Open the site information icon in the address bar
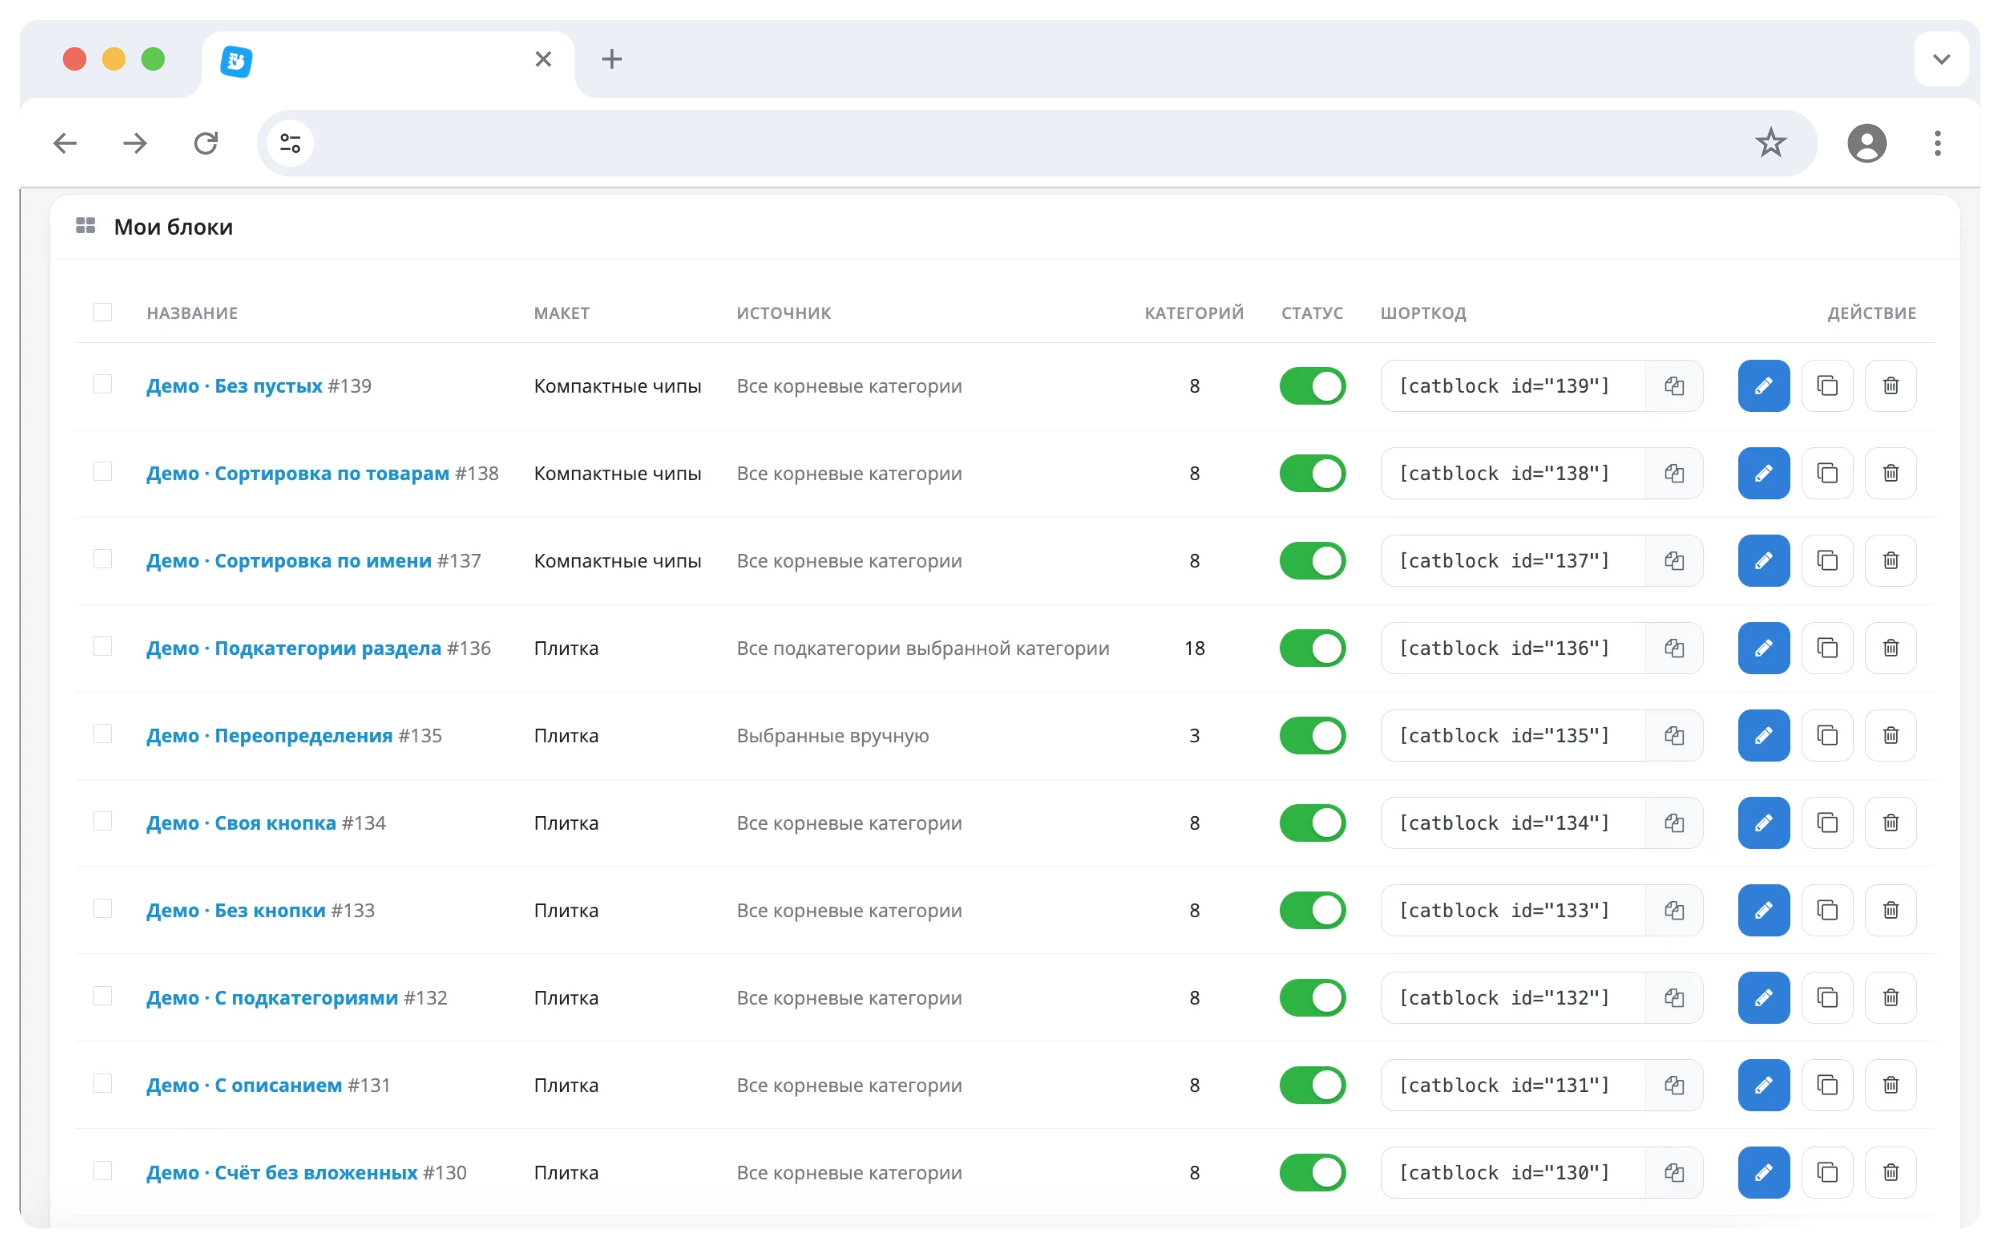The width and height of the screenshot is (2000, 1248). pos(290,143)
